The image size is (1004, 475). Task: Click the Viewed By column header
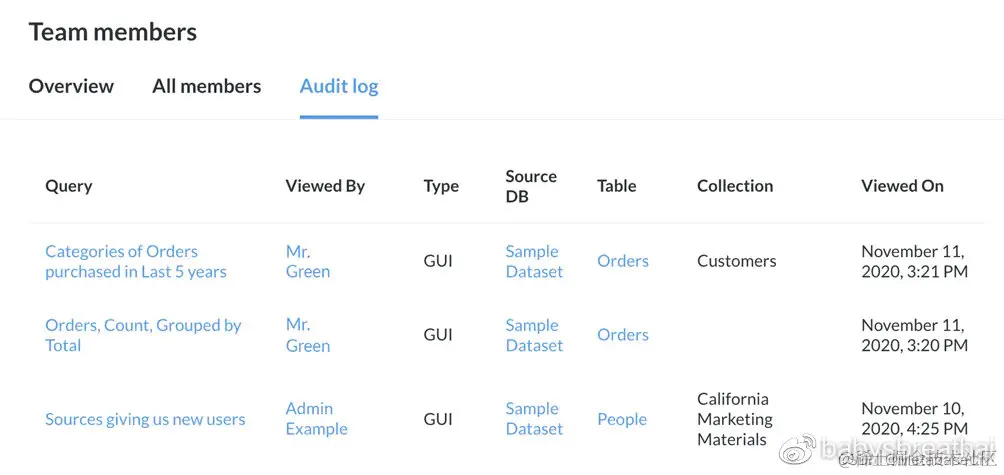click(x=325, y=186)
